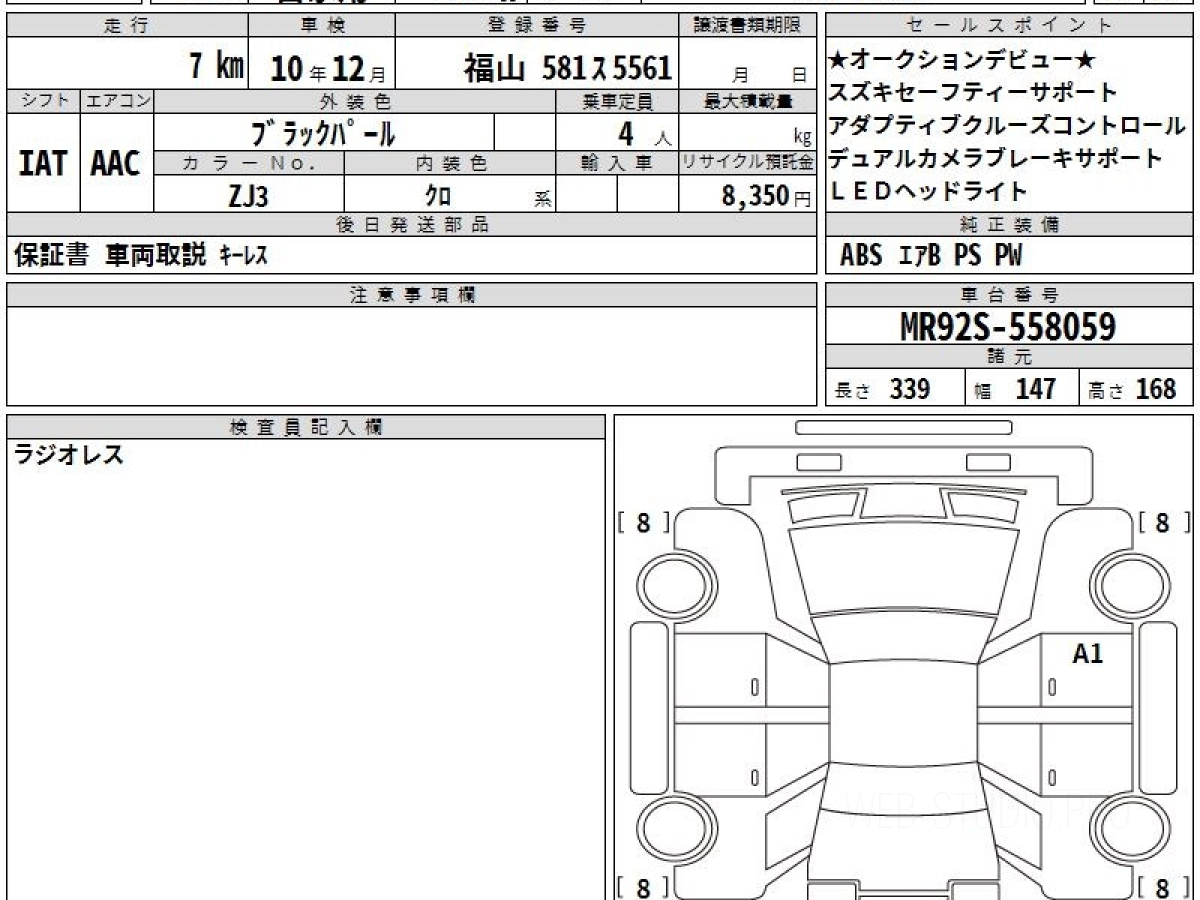This screenshot has height=900, width=1200.
Task: Select the 保証書 item
Action: pos(51,256)
